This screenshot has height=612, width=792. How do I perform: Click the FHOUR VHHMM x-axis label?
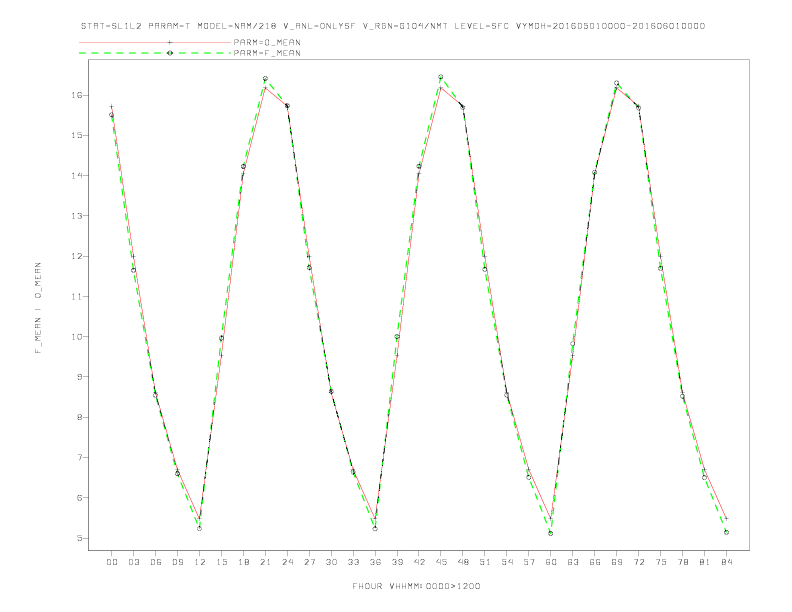click(416, 586)
